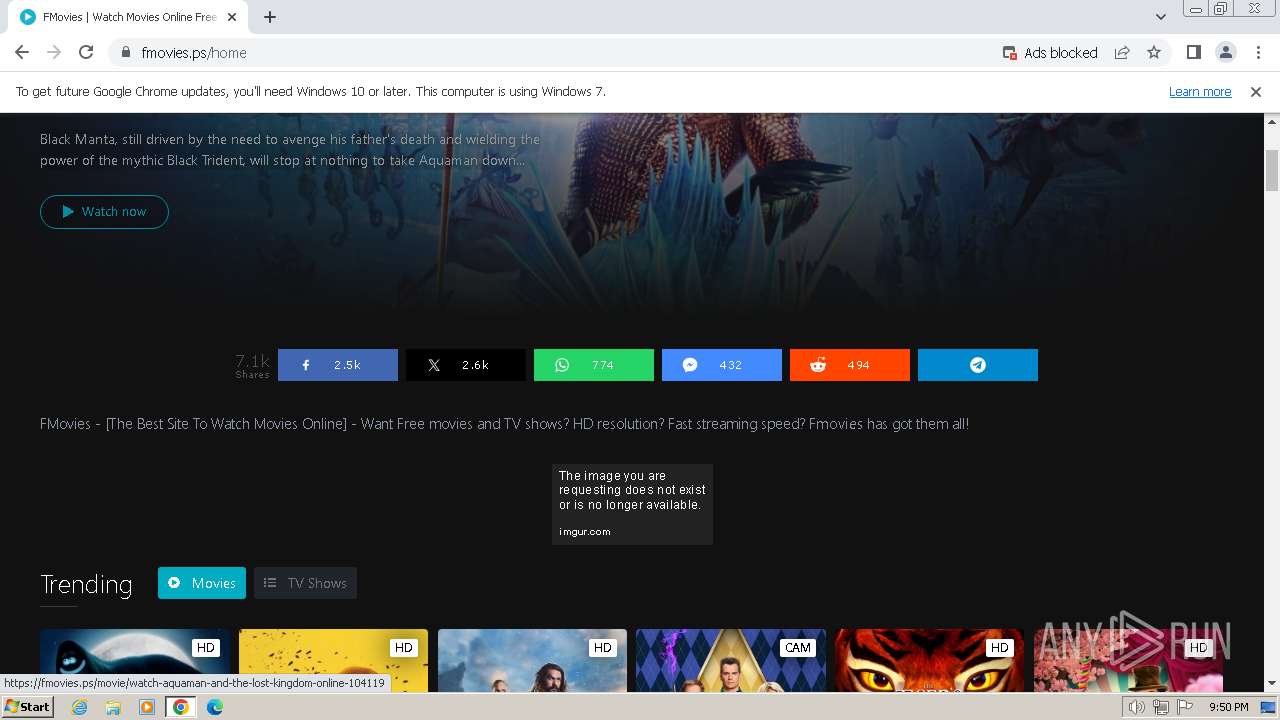Bookmark this tab with the star
The width and height of the screenshot is (1280, 720).
pos(1154,53)
